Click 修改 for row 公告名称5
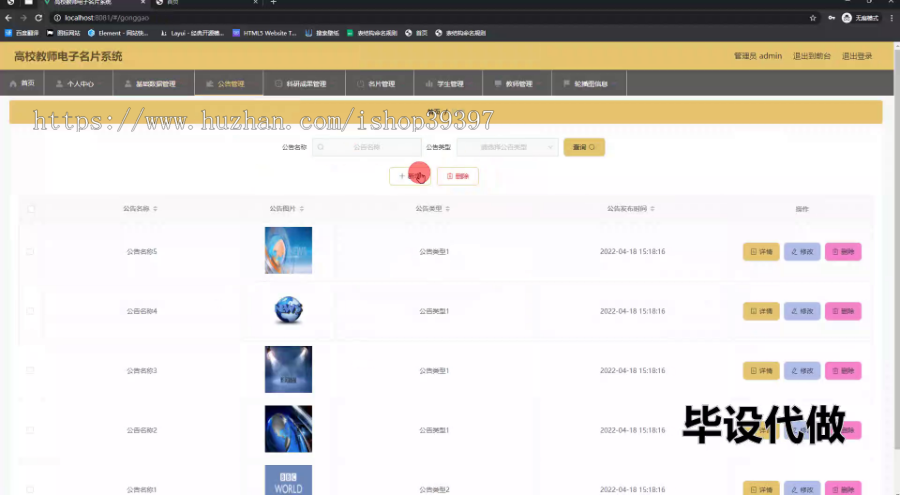The height and width of the screenshot is (495, 900). click(802, 252)
